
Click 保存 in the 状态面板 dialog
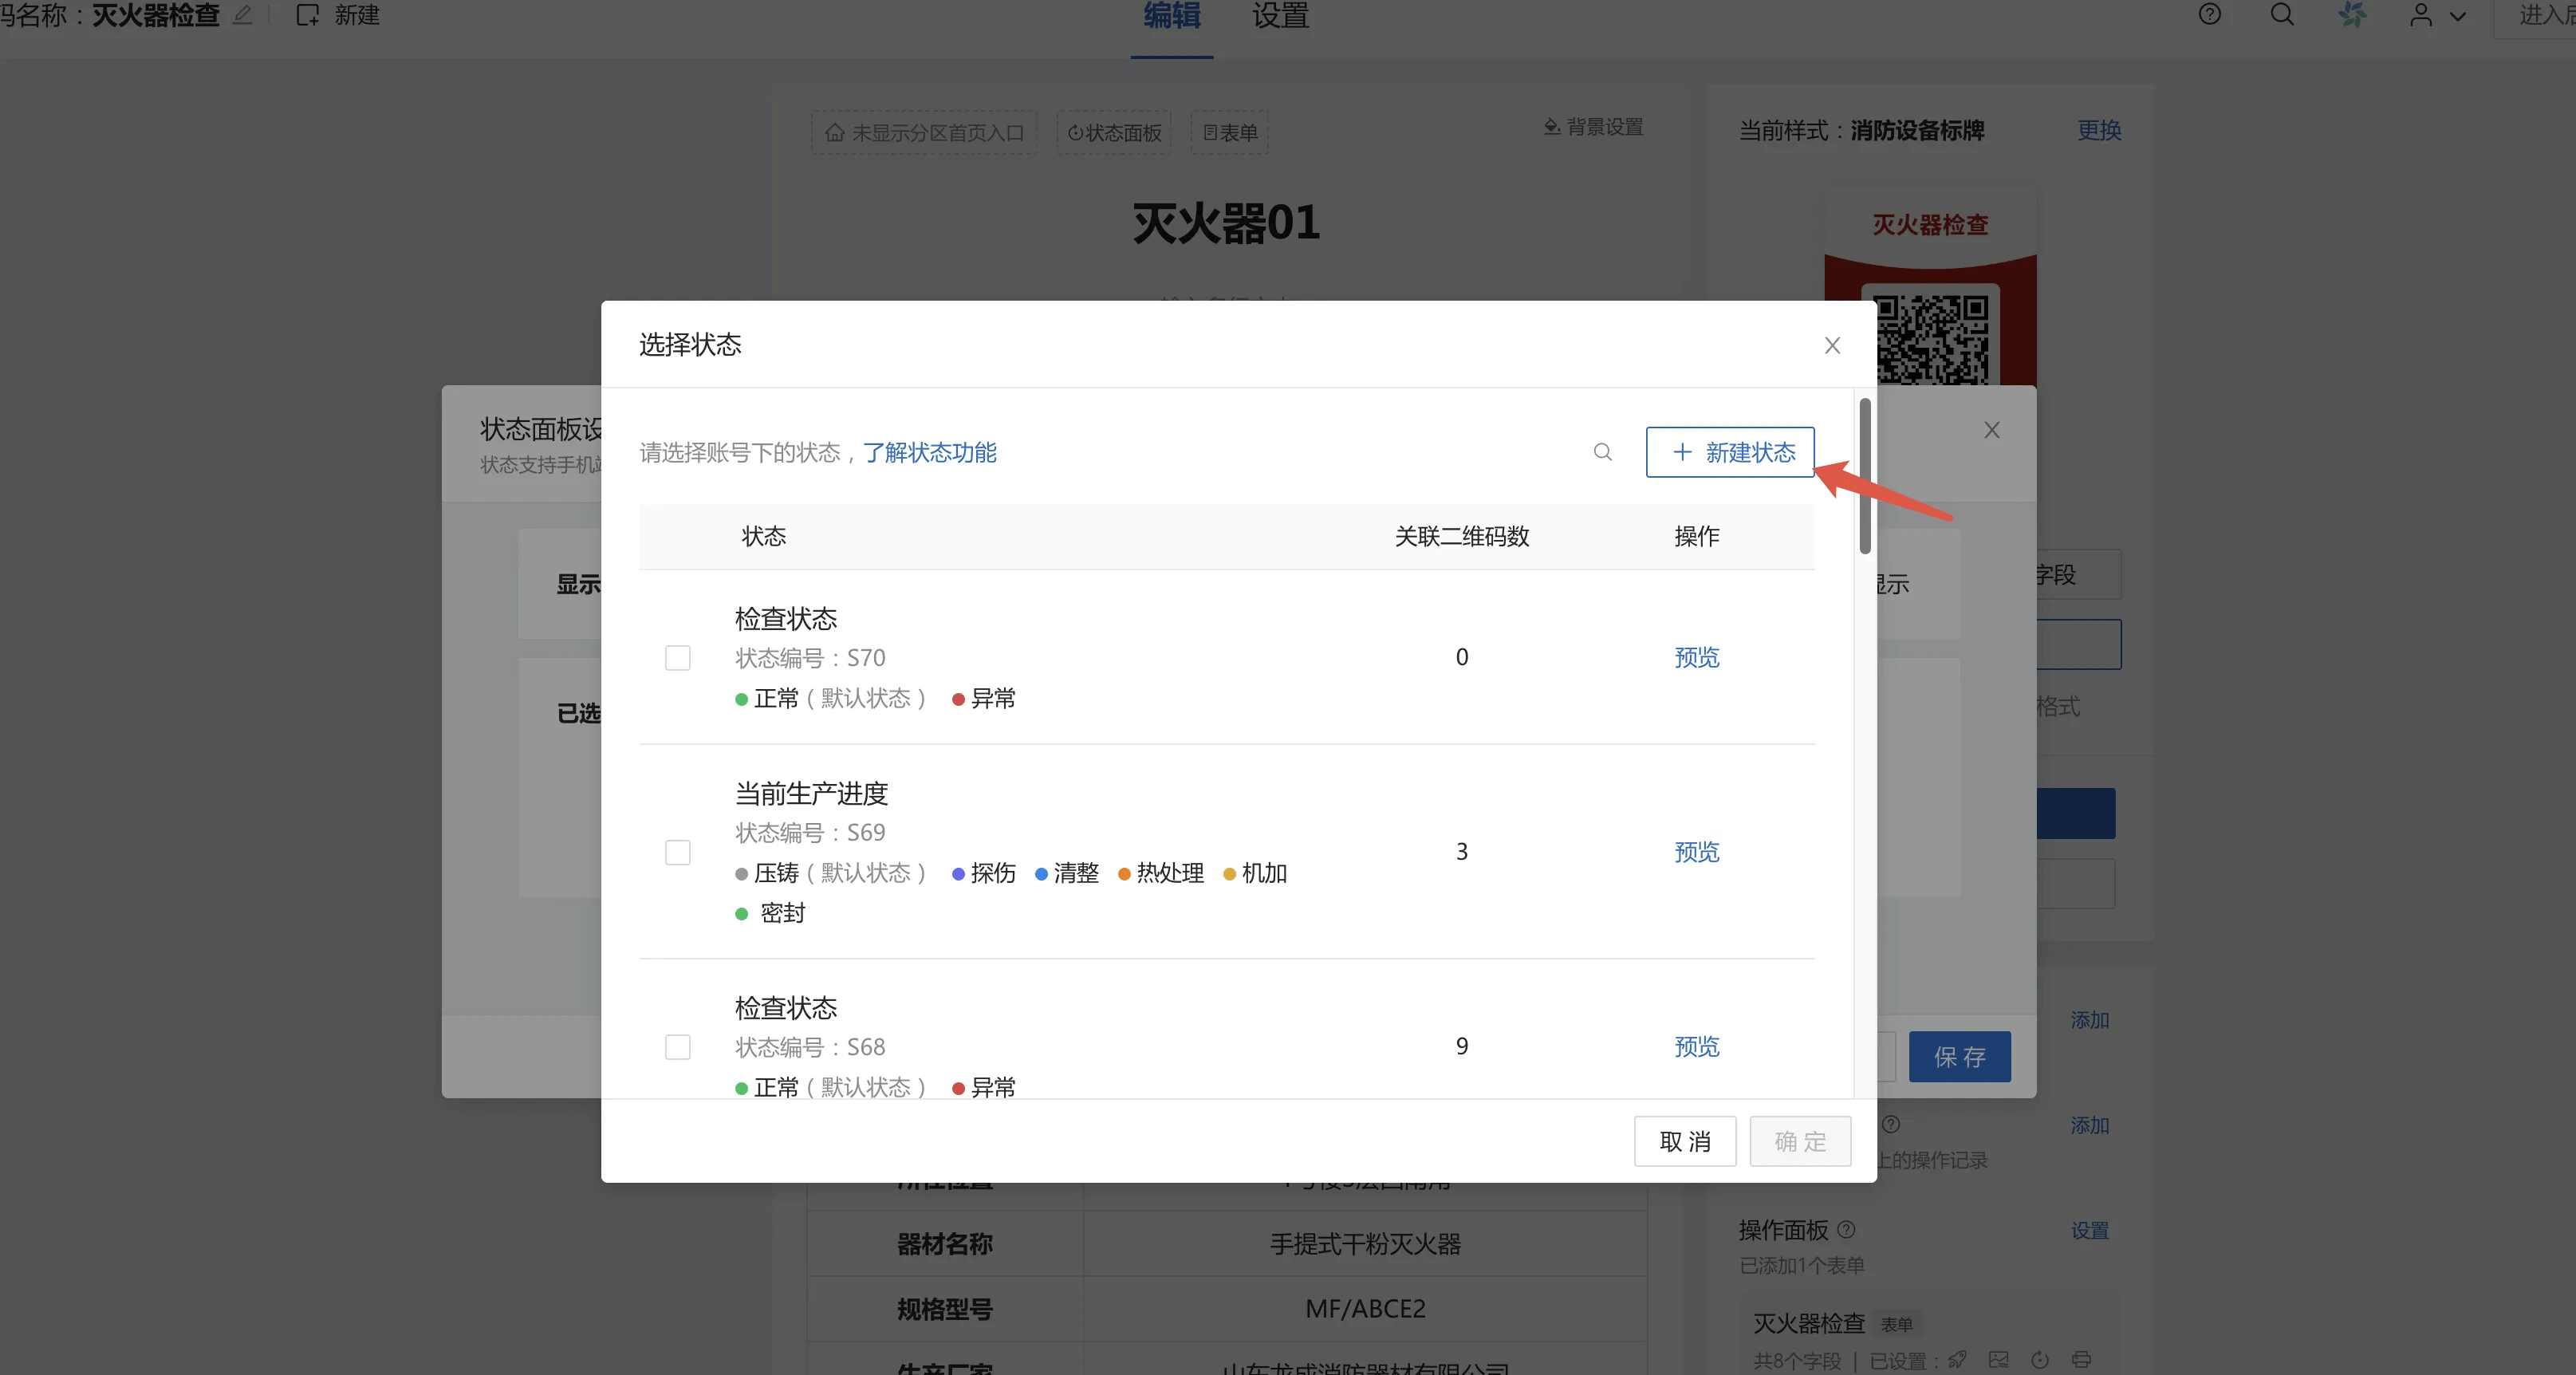[x=1960, y=1057]
